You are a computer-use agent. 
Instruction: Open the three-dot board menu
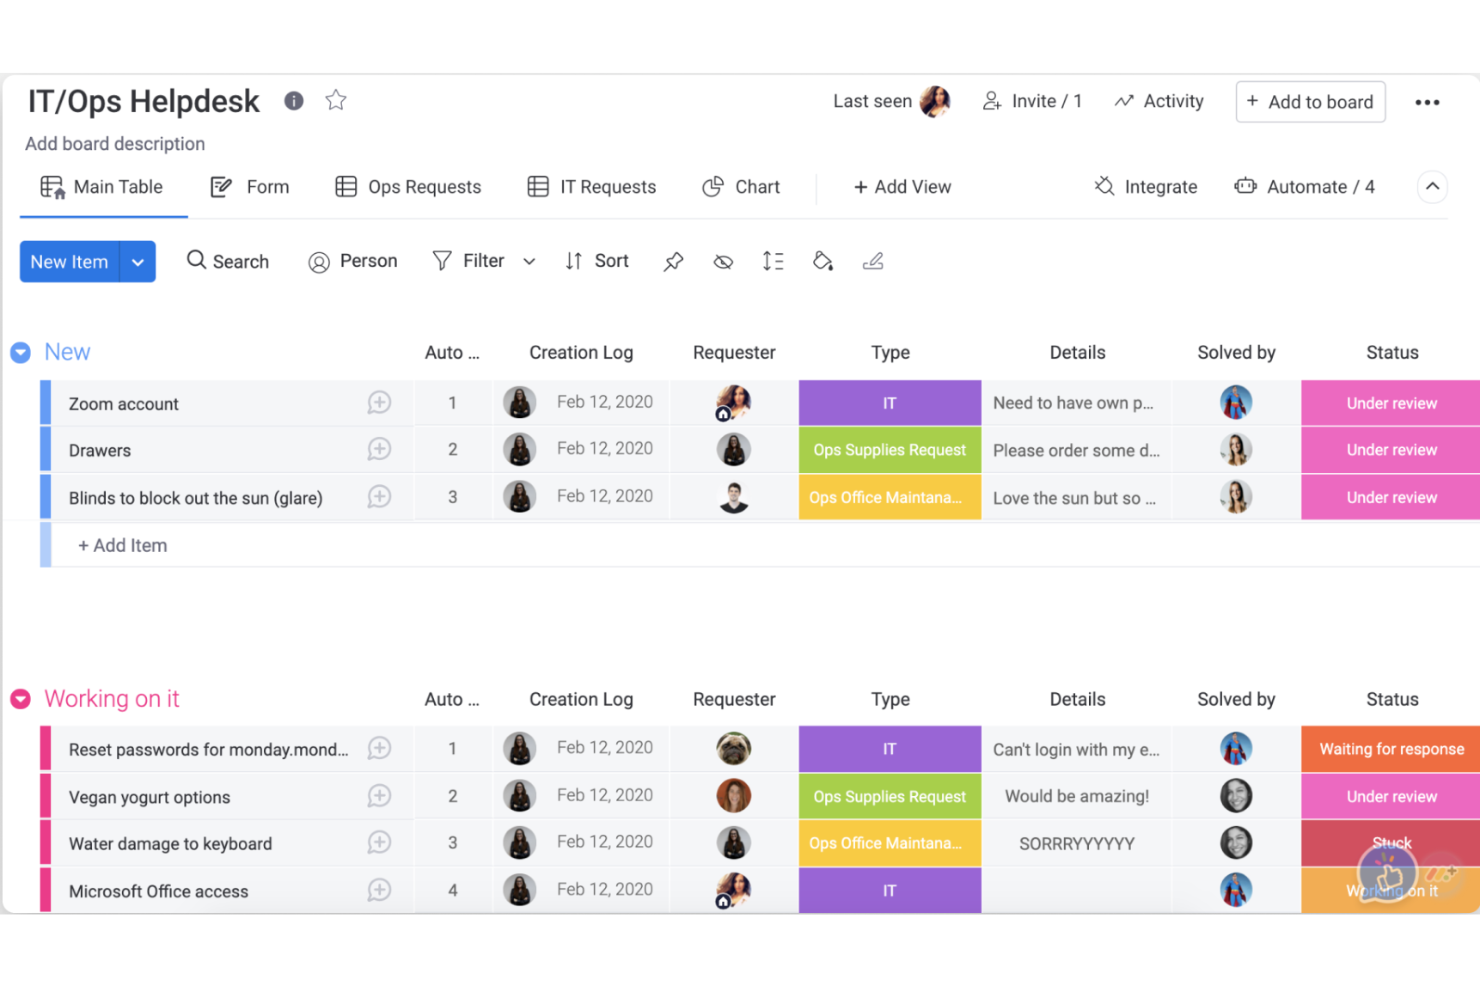point(1428,101)
